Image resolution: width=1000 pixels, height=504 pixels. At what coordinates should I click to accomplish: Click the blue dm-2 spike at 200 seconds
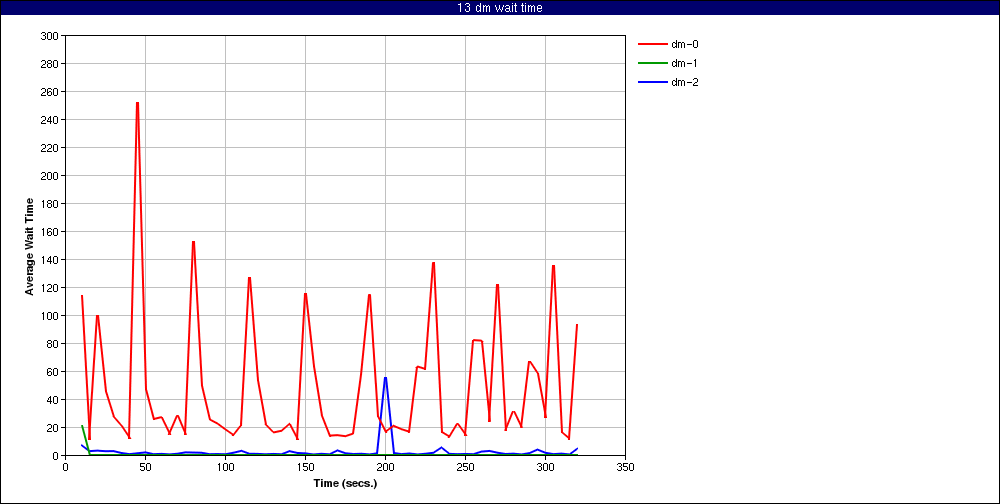(x=385, y=378)
